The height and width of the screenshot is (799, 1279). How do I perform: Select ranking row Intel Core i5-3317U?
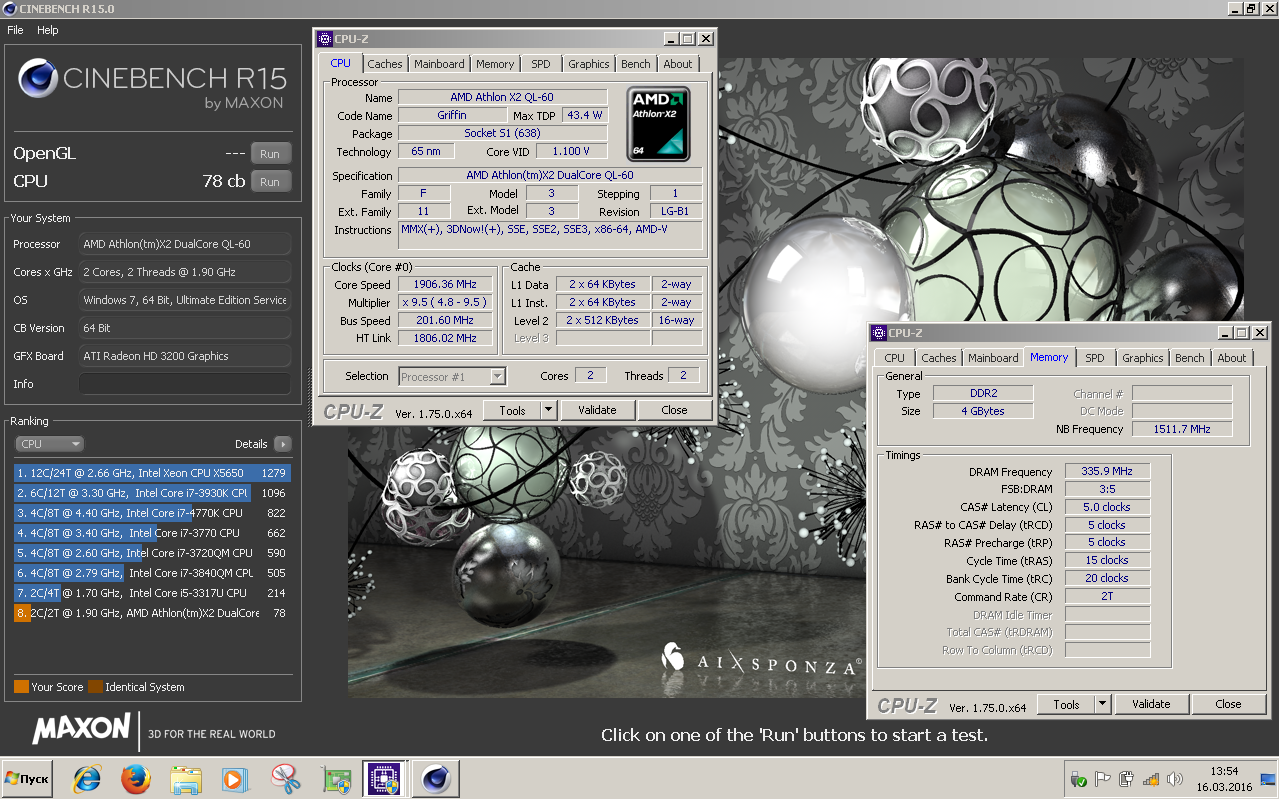pos(152,593)
